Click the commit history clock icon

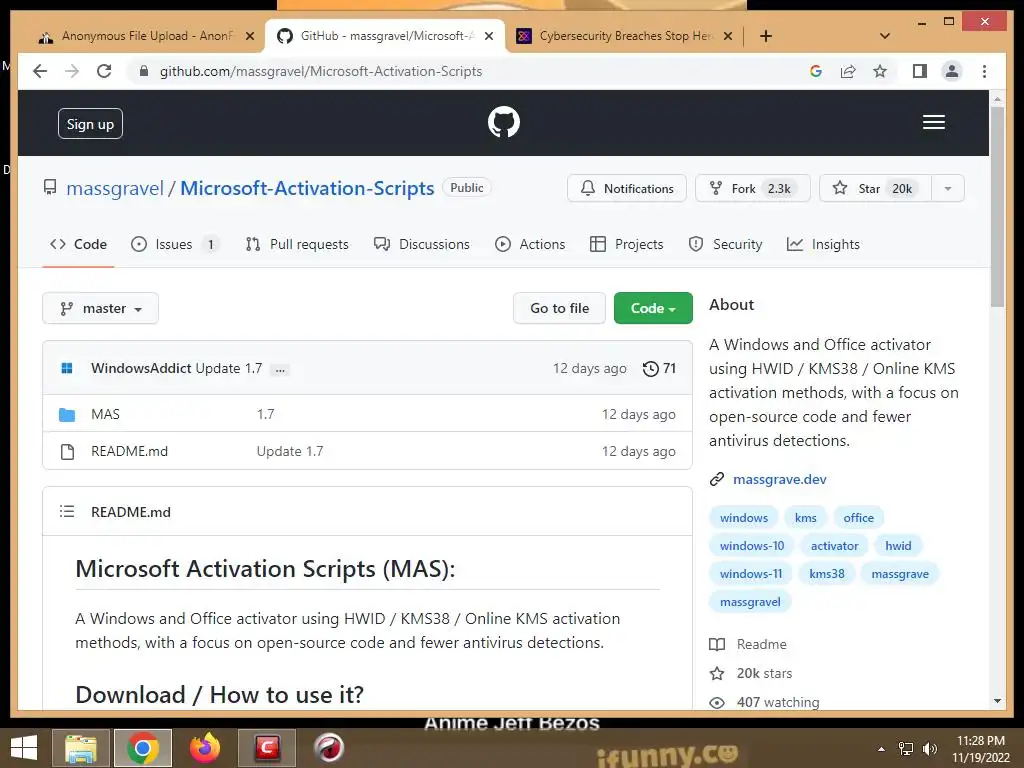(x=650, y=368)
